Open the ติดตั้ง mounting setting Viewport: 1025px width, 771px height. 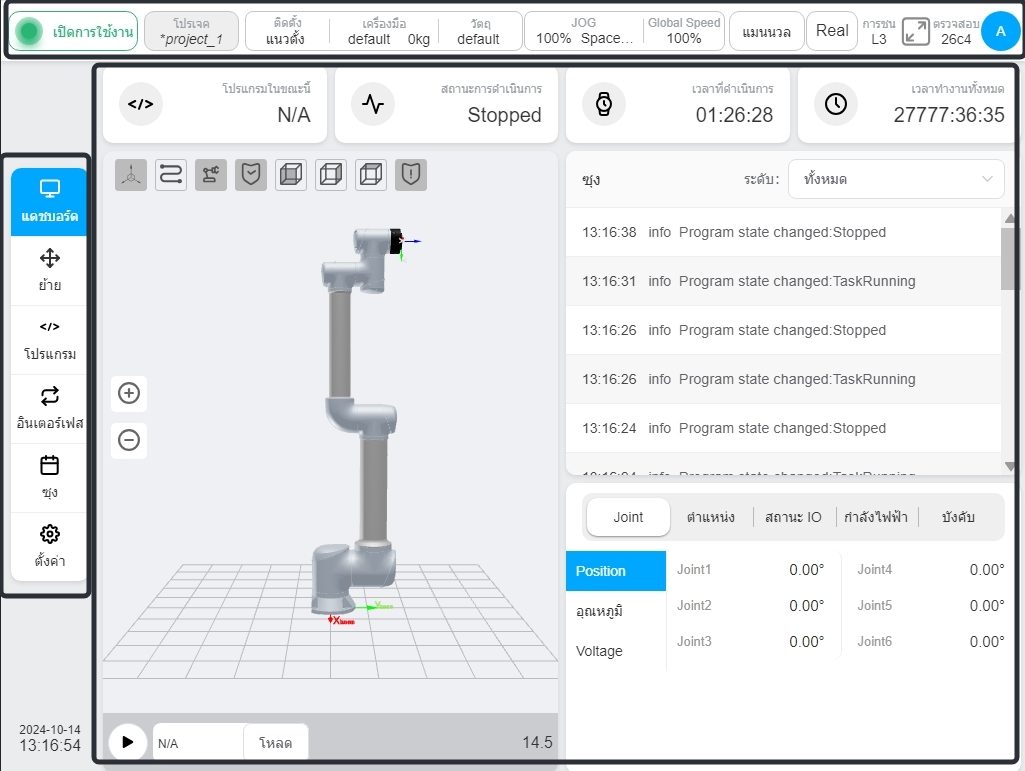click(x=286, y=31)
